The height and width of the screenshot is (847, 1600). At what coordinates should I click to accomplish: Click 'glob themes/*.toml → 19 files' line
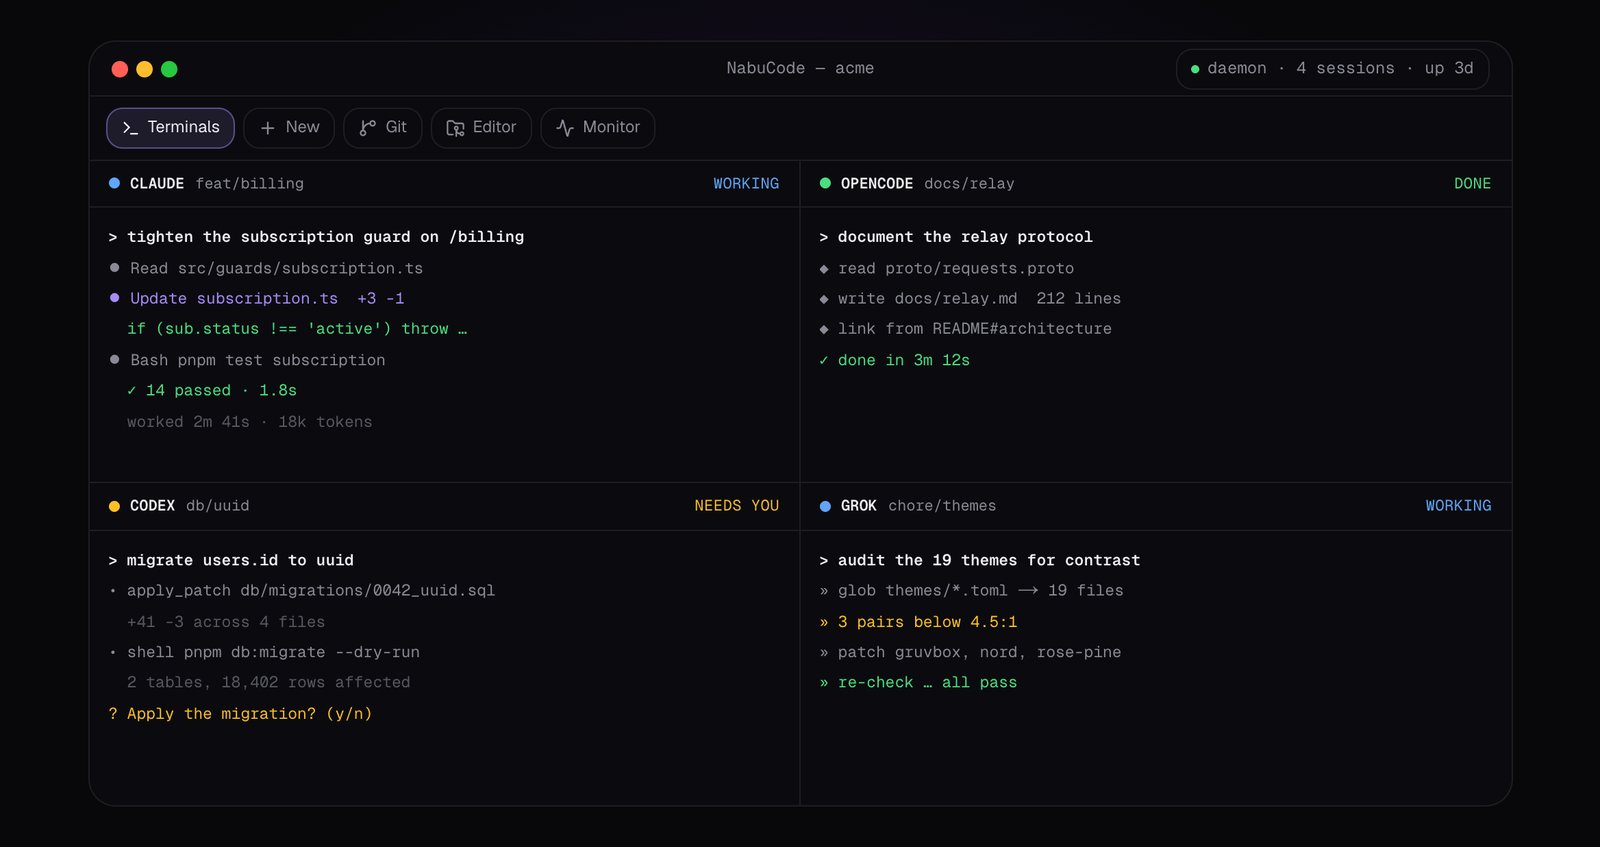click(x=971, y=591)
